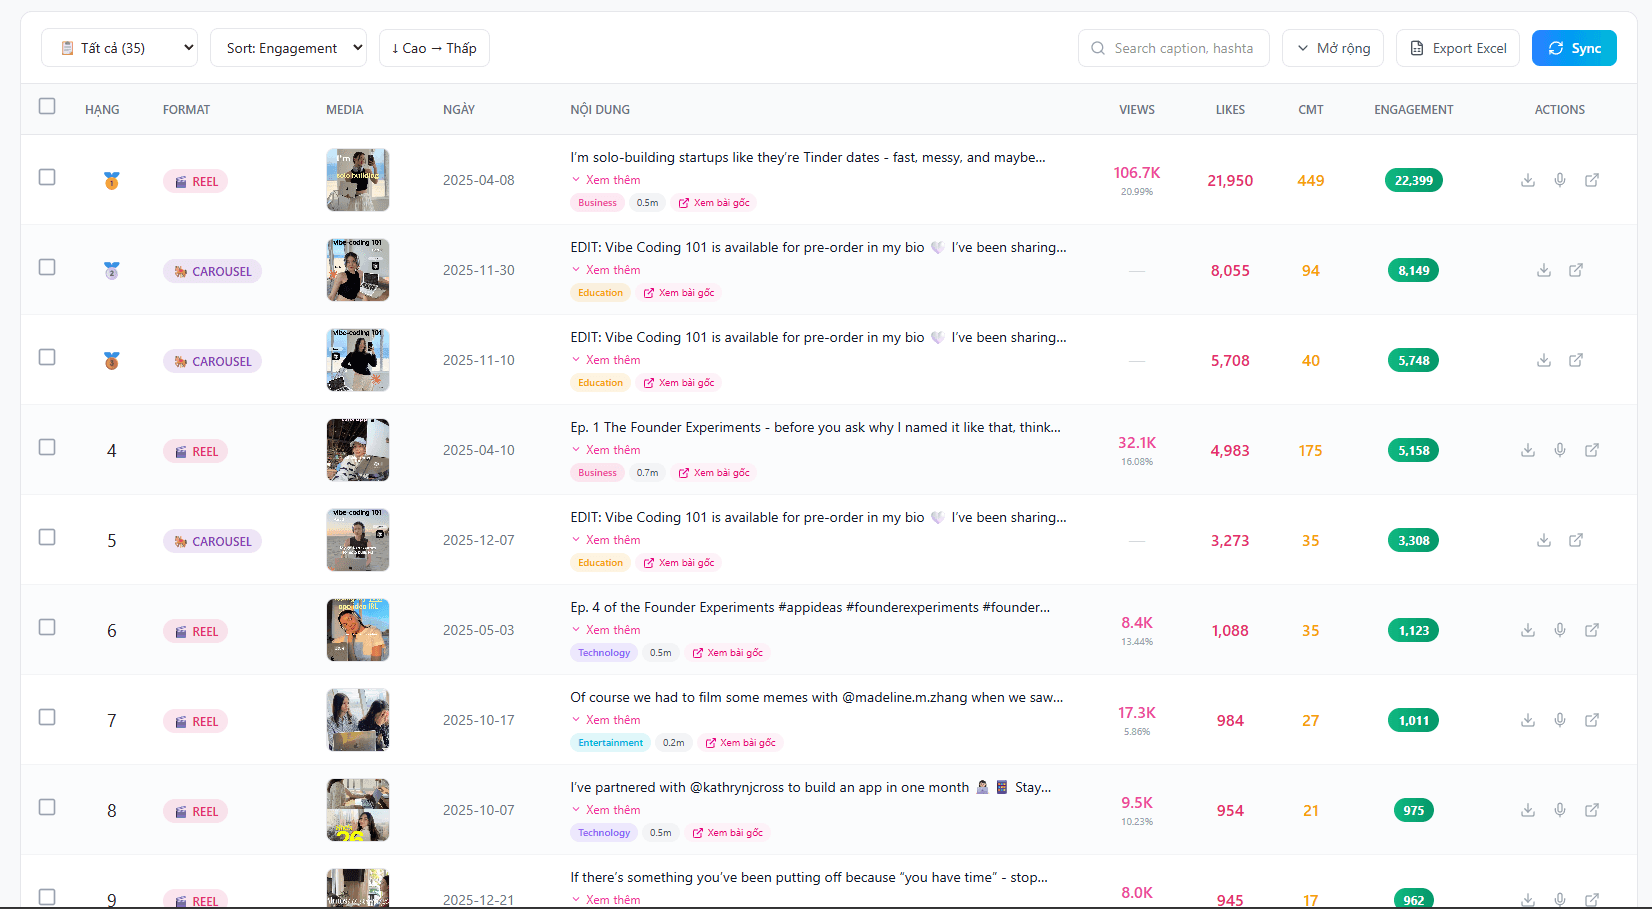Check the checkbox on the rank 5 carousel row

(x=47, y=537)
